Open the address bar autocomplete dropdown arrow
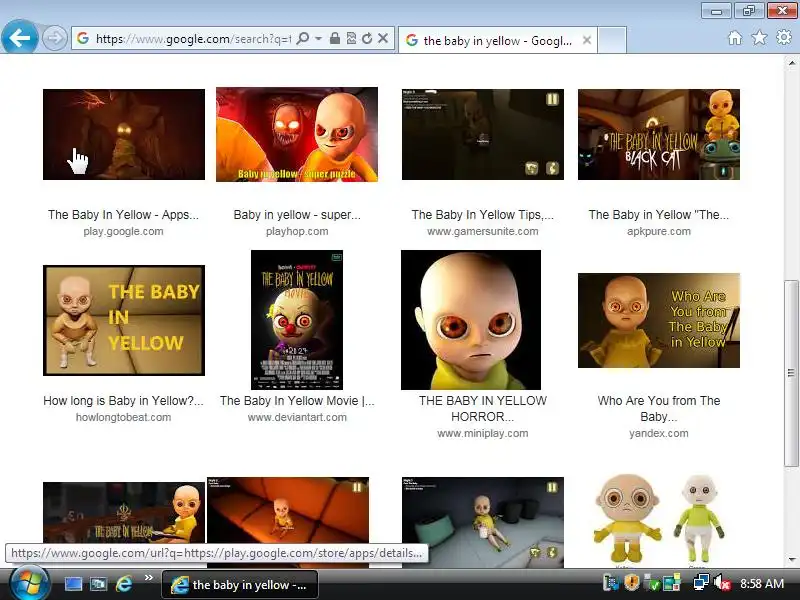The height and width of the screenshot is (600, 800). tap(318, 38)
